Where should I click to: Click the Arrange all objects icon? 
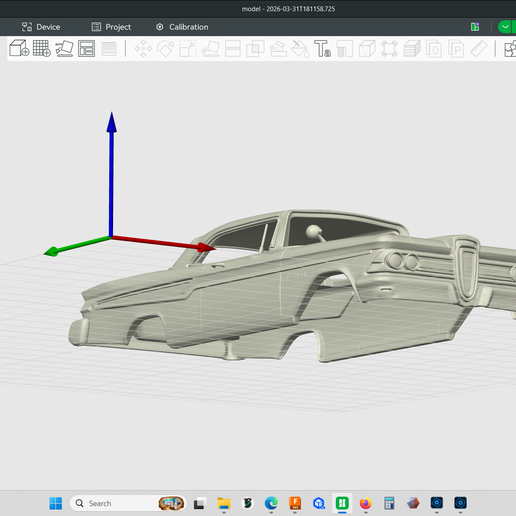point(86,48)
